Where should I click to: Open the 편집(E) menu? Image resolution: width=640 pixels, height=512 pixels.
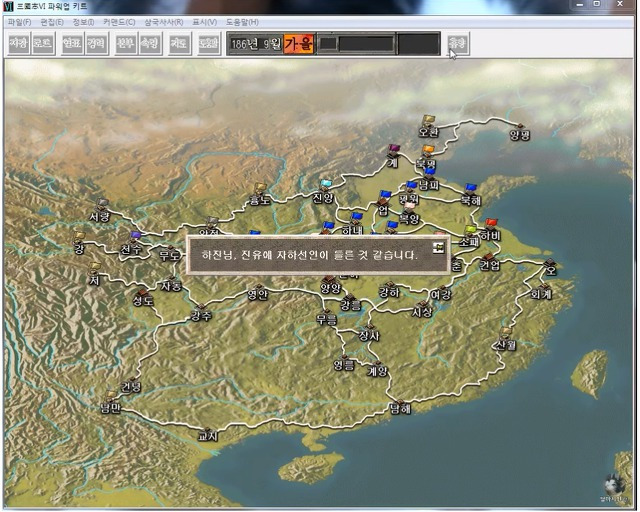(x=52, y=22)
